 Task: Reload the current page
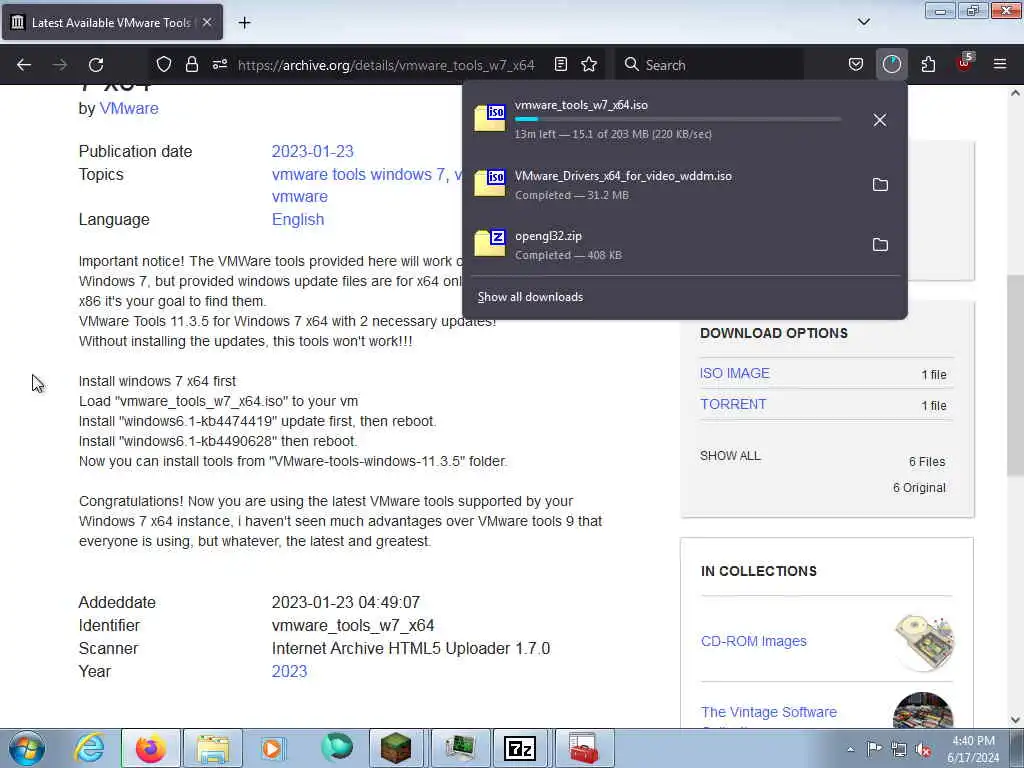coord(96,65)
